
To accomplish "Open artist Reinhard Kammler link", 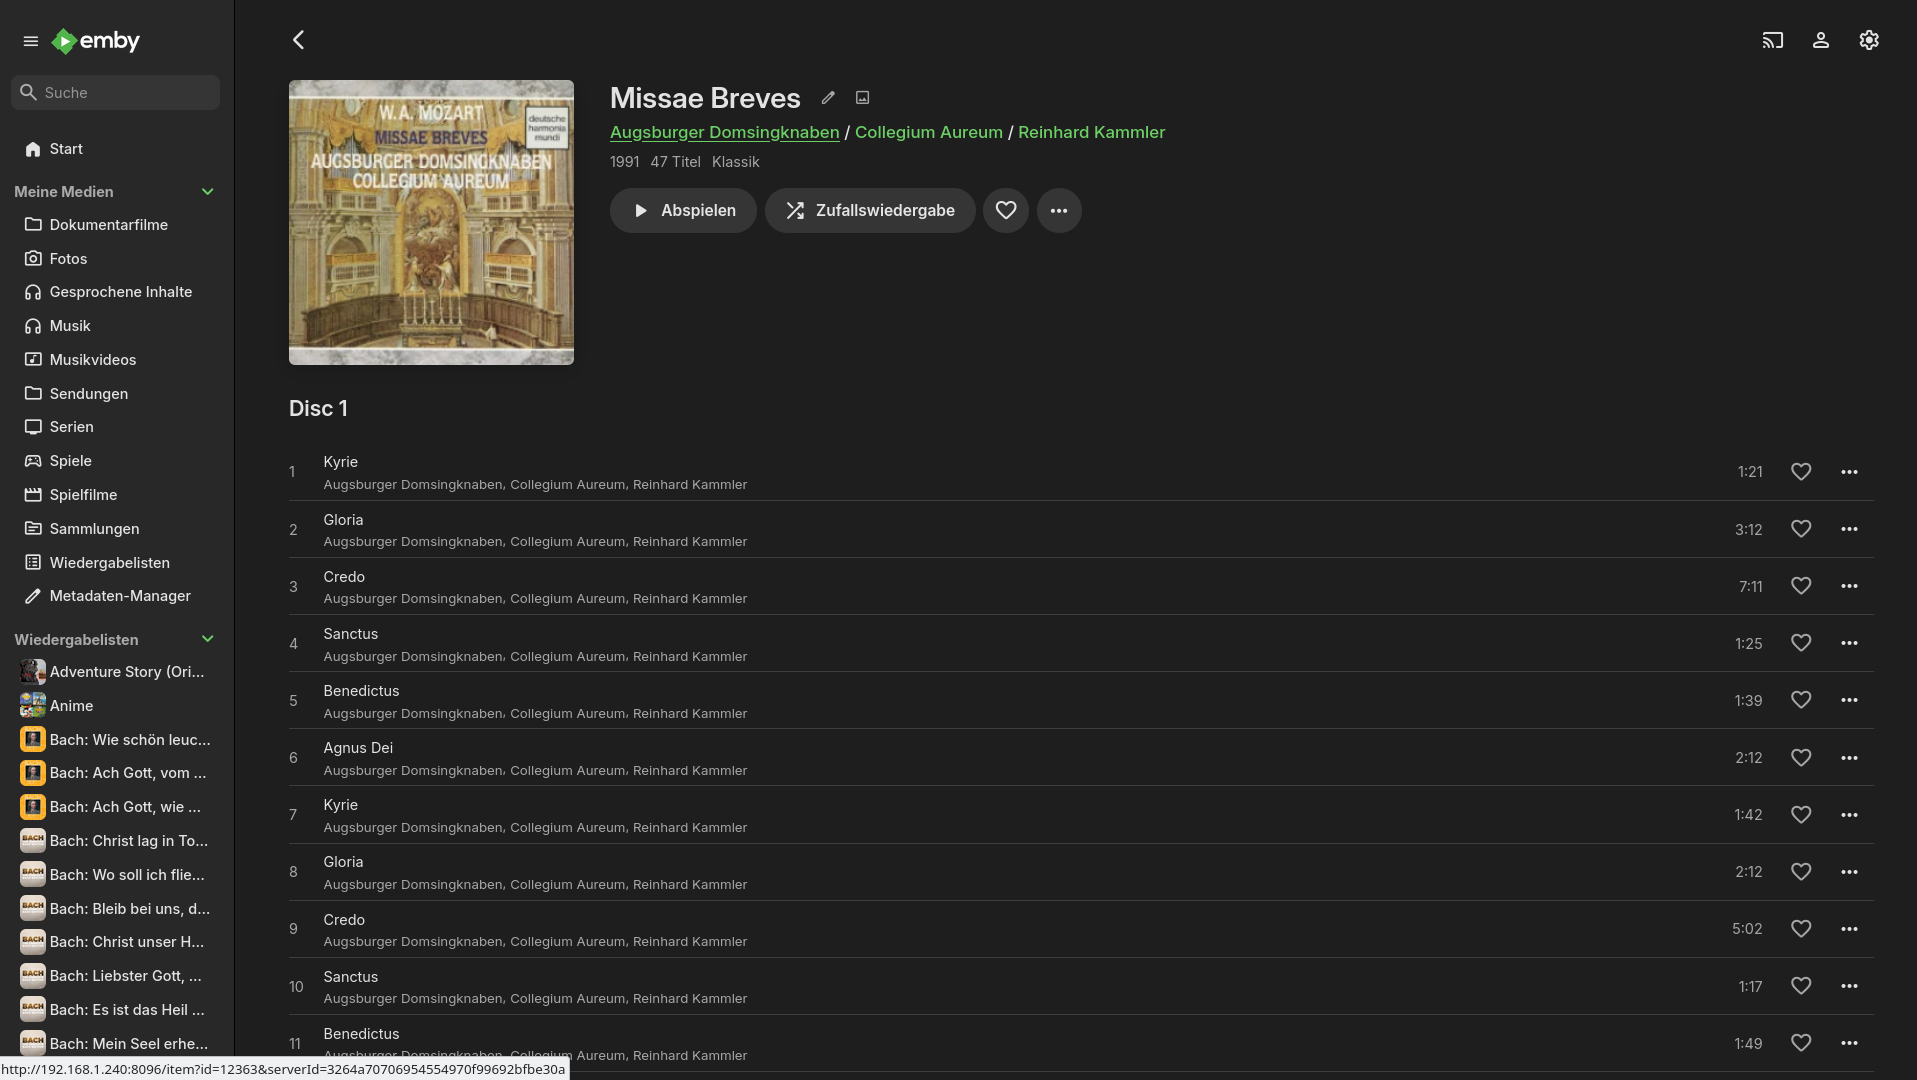I will tap(1091, 132).
